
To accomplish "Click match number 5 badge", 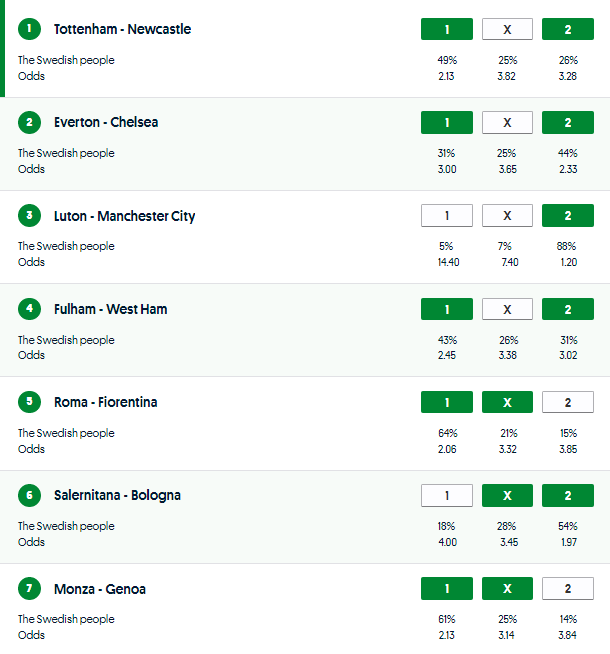I will coord(30,402).
